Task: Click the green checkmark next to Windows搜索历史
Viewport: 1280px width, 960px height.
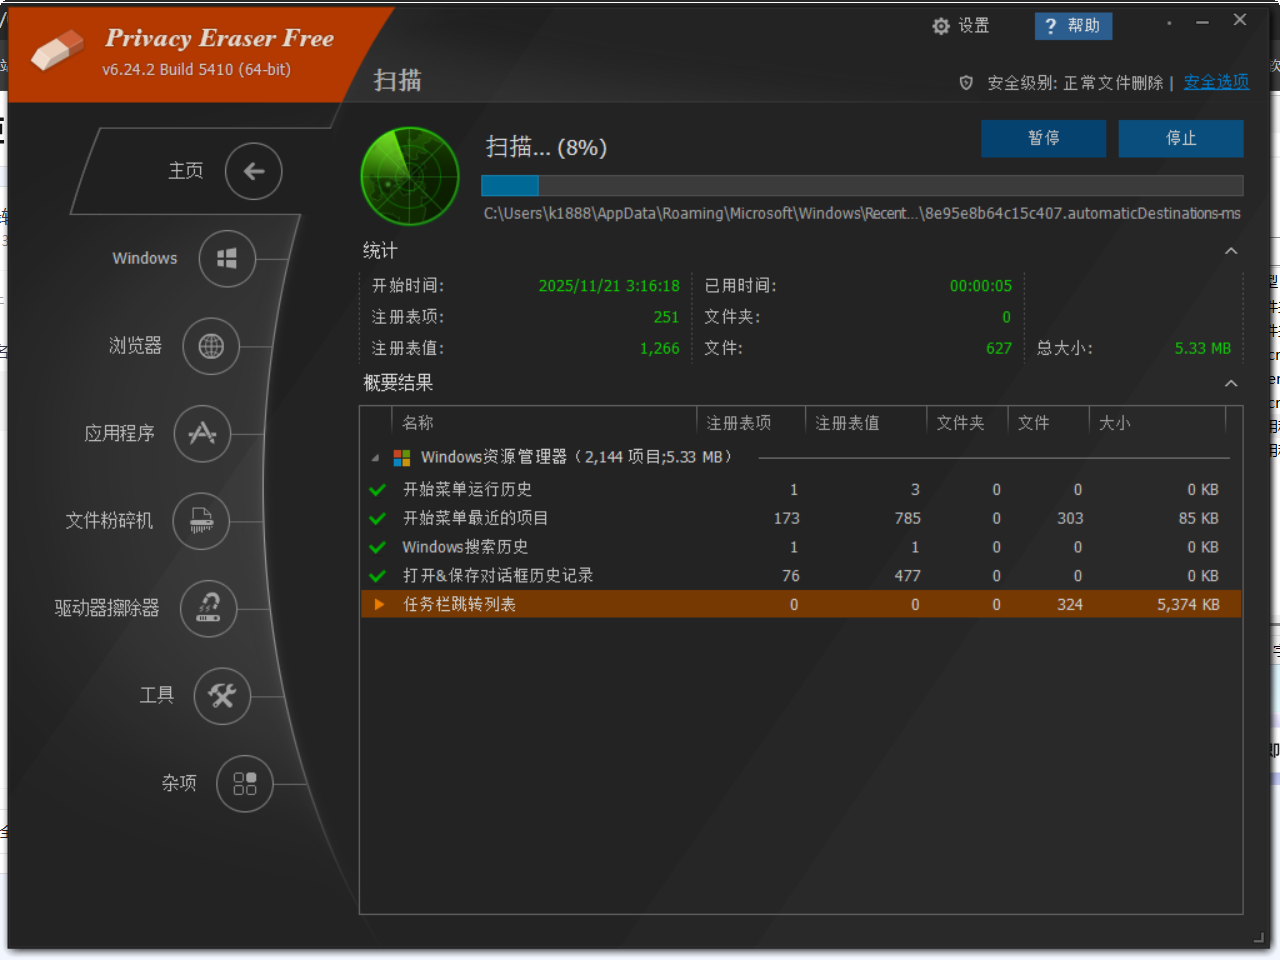Action: [377, 547]
